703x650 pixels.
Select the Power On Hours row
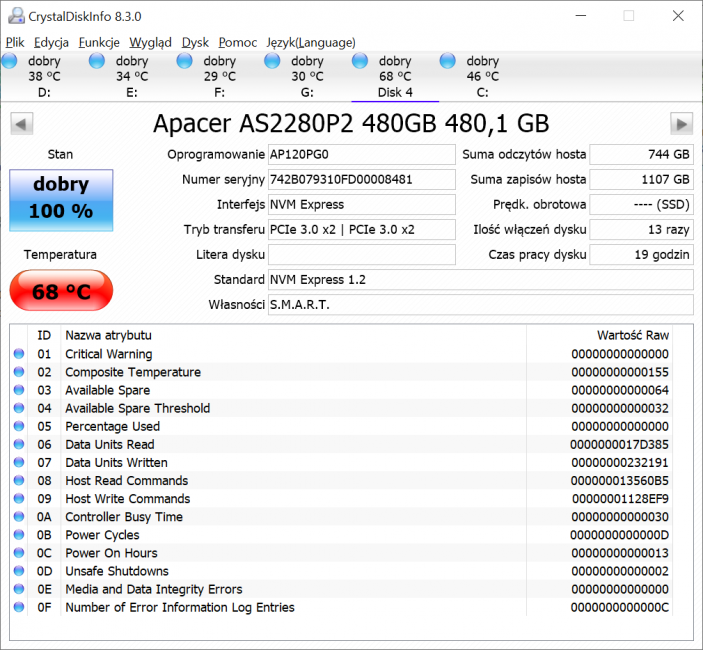coord(341,553)
